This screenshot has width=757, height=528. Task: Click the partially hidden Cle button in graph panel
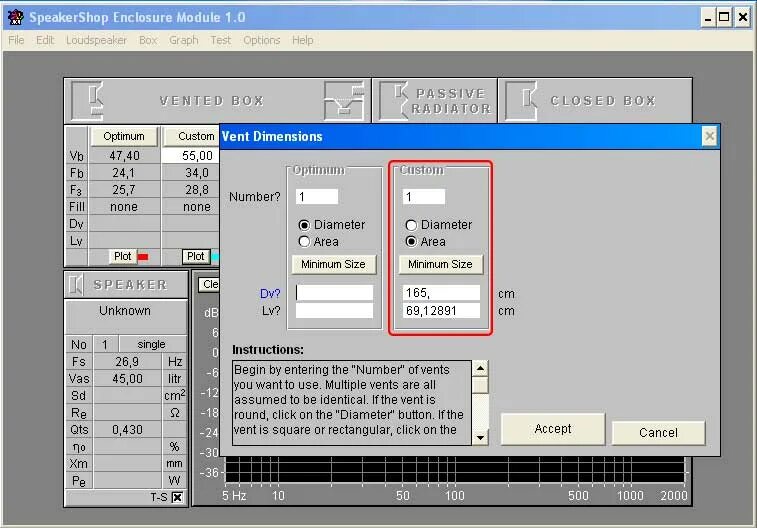[209, 284]
